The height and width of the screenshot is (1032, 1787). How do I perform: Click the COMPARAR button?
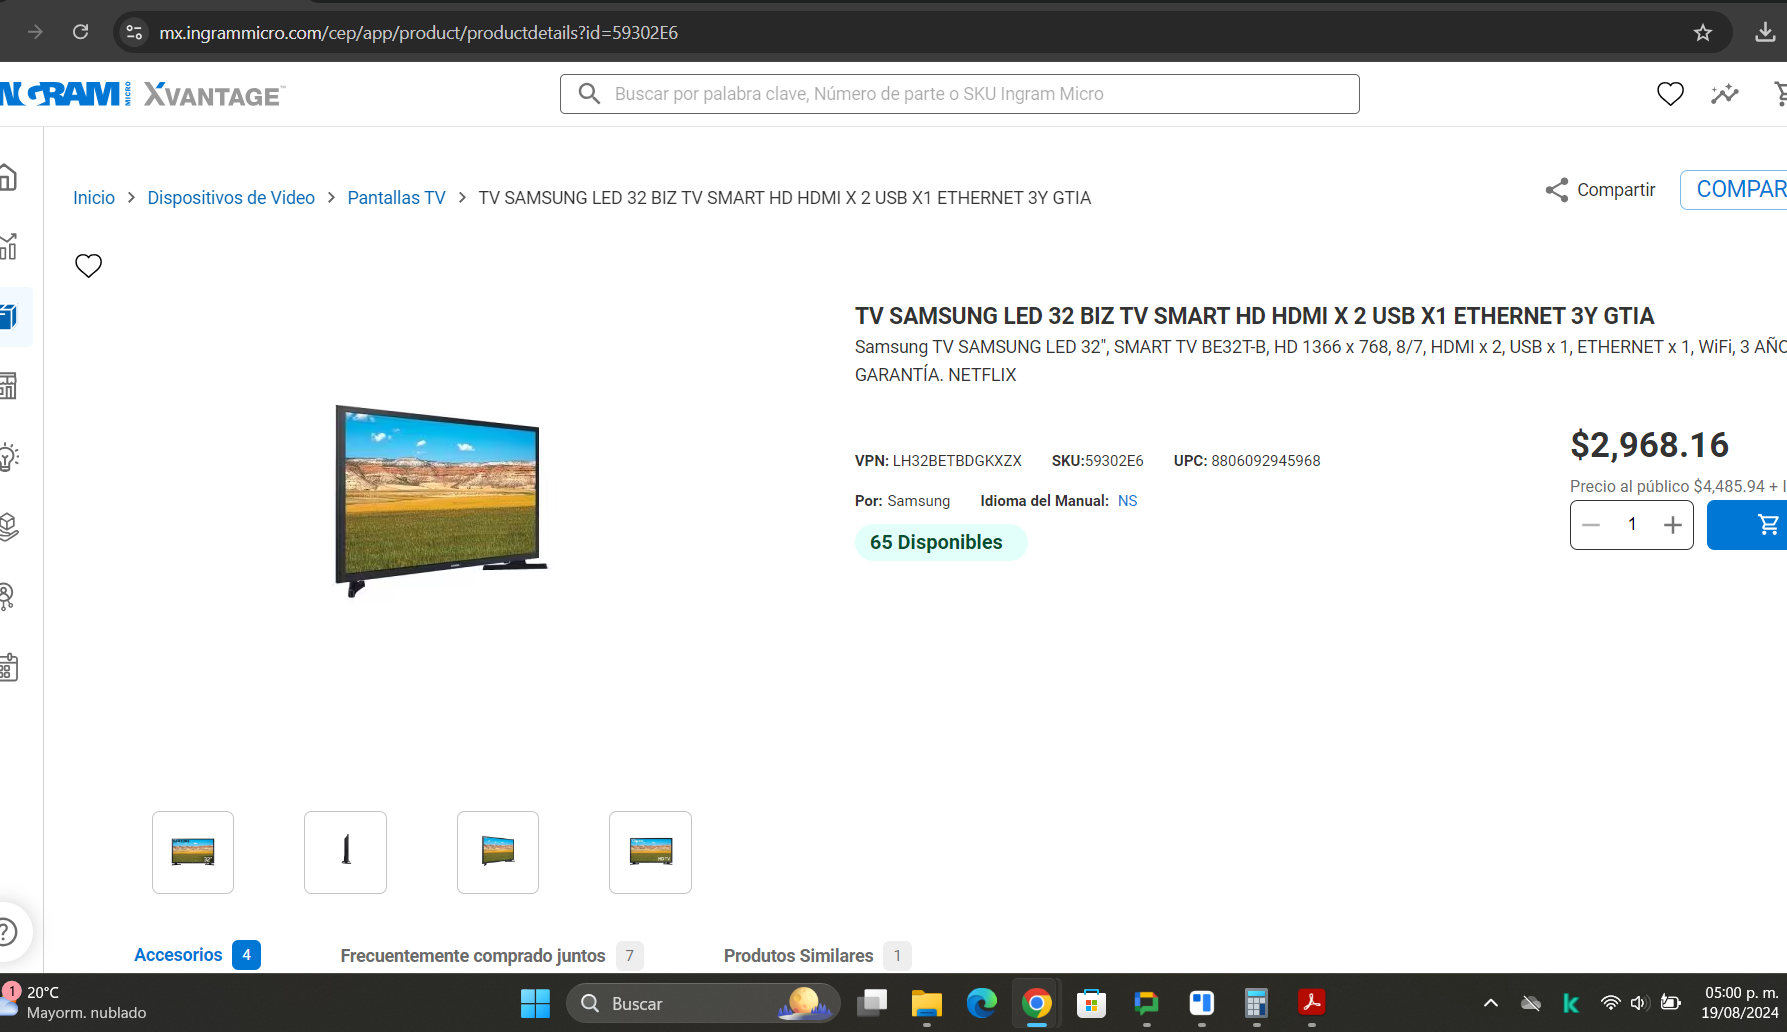tap(1734, 190)
